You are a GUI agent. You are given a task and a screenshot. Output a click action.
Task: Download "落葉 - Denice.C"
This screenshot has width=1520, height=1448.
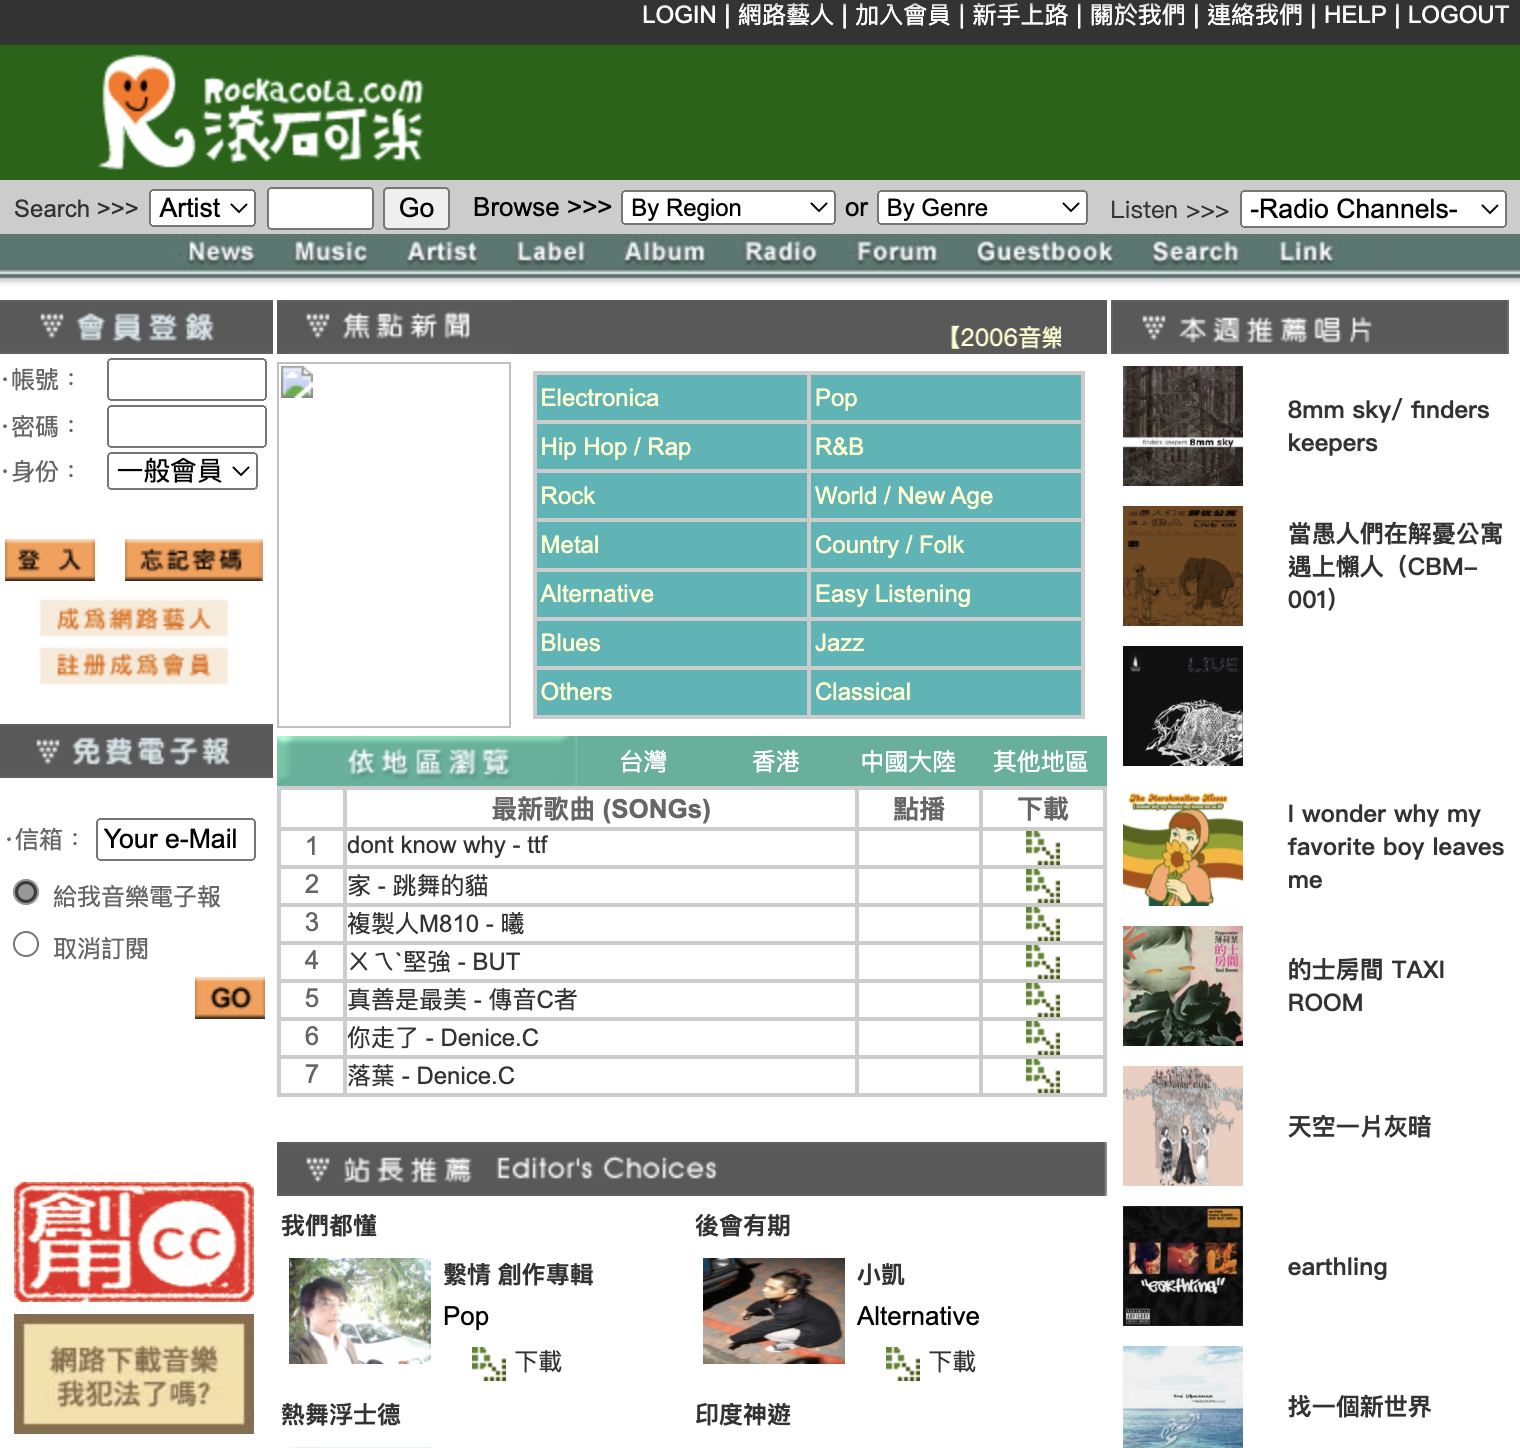(1043, 1077)
